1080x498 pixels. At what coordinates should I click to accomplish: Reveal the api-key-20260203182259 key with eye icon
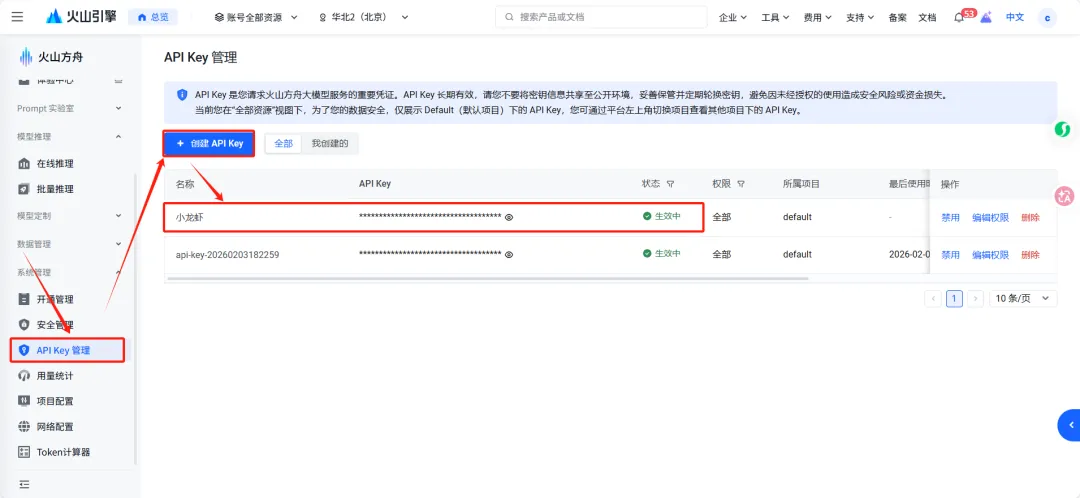tap(510, 254)
